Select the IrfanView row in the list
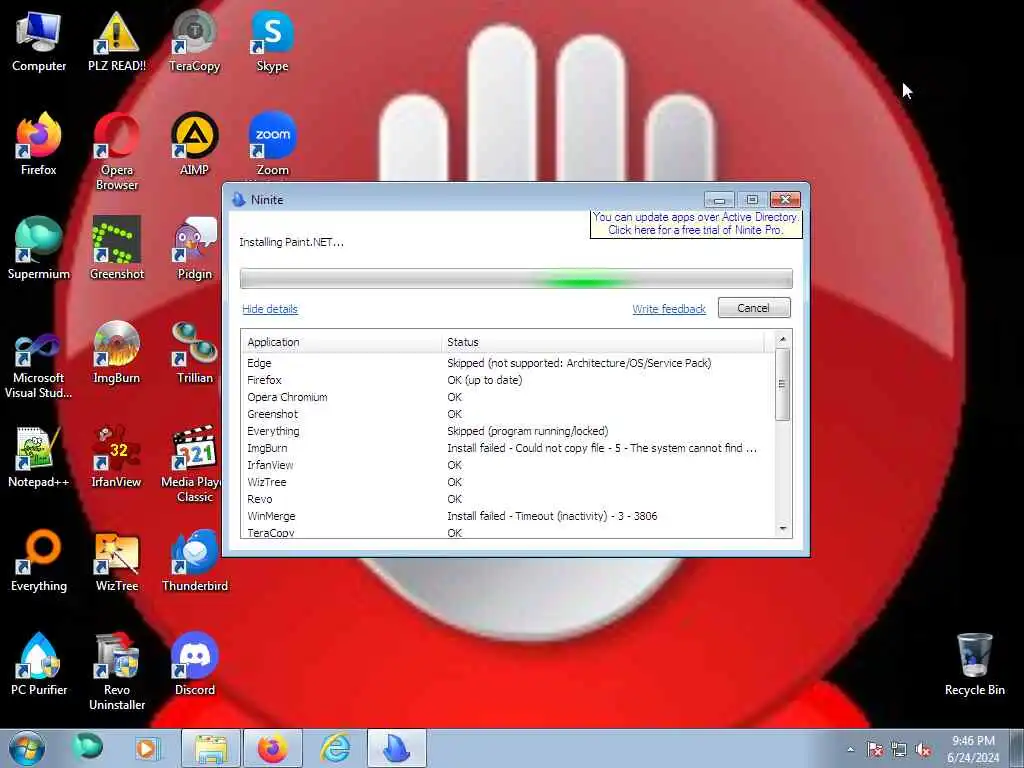 coord(507,464)
